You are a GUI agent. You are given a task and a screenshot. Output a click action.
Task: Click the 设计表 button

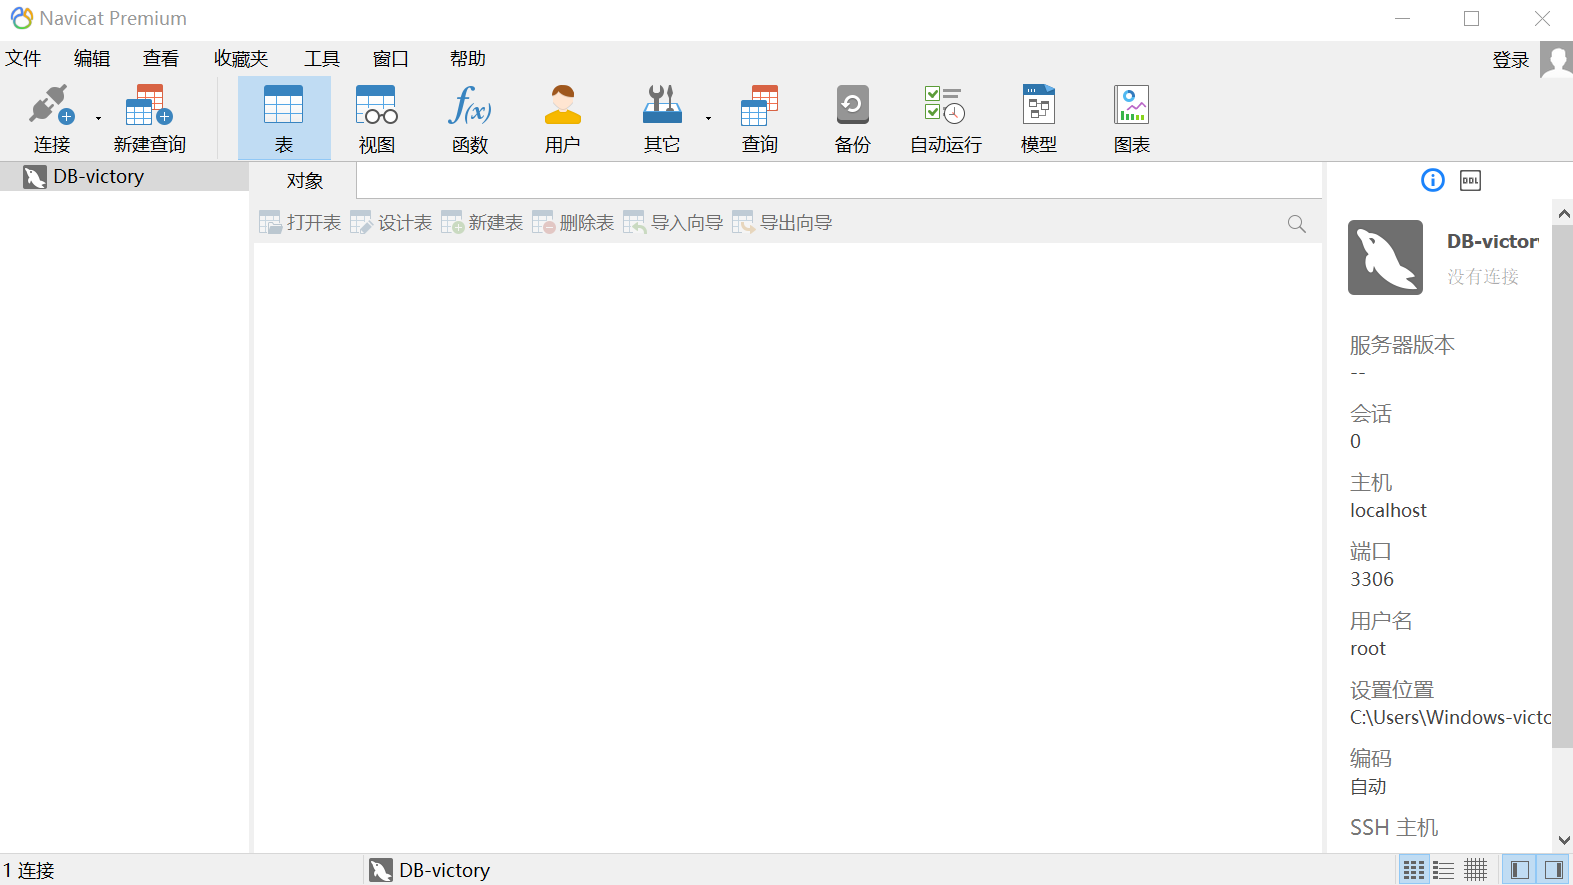(391, 223)
